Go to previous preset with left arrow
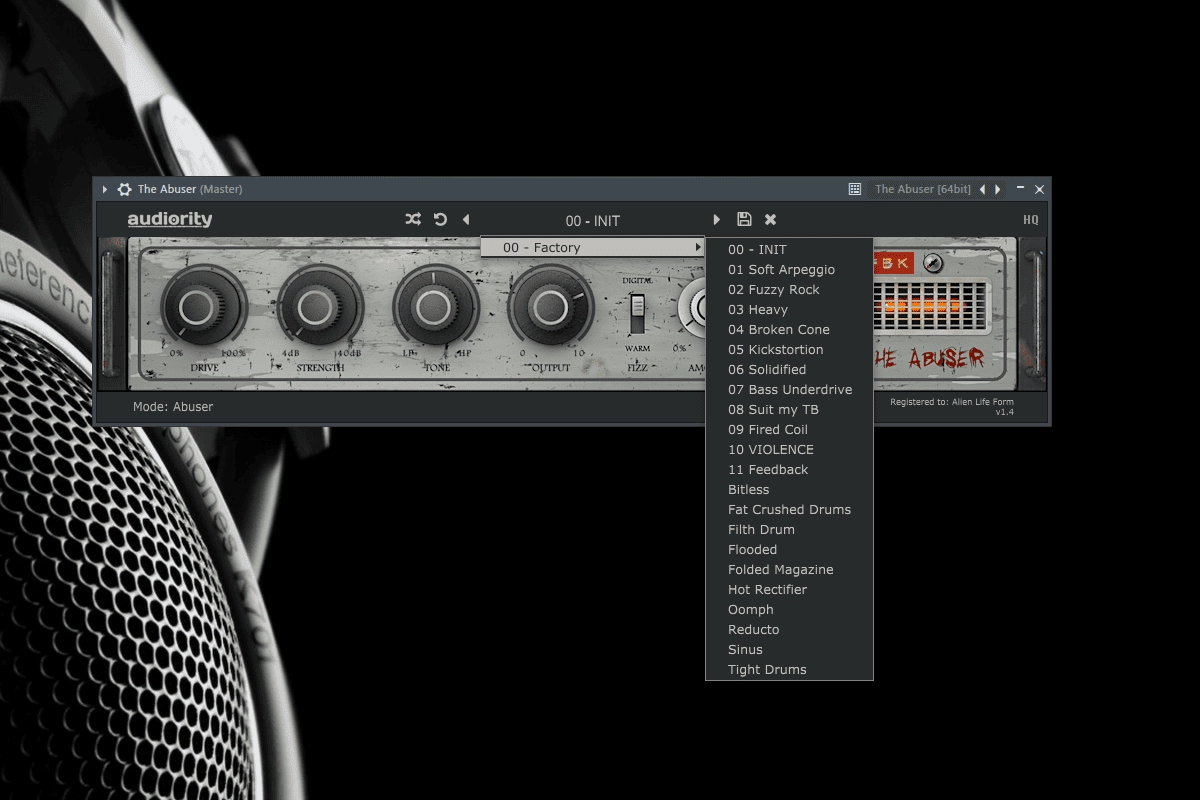The image size is (1200, 800). point(466,219)
